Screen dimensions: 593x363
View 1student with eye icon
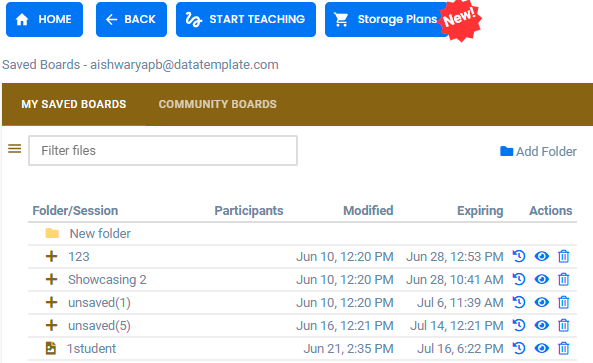point(542,349)
